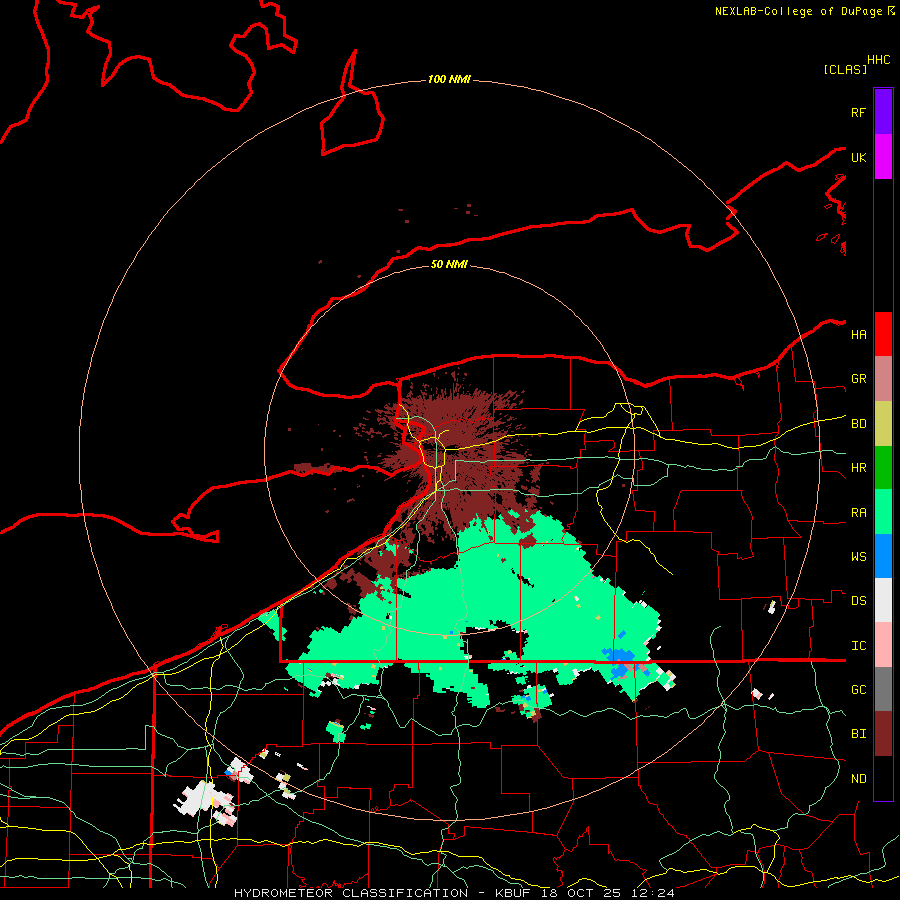Click the RA legend label
Viewport: 900px width, 900px height.
pyautogui.click(x=858, y=513)
